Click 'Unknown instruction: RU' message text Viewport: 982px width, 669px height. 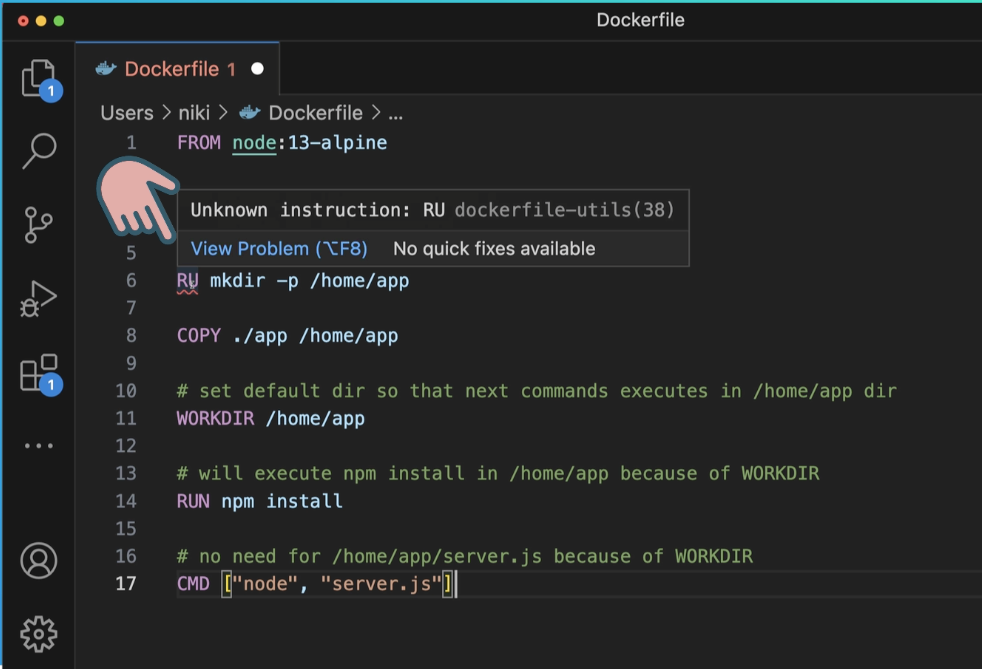click(x=318, y=210)
